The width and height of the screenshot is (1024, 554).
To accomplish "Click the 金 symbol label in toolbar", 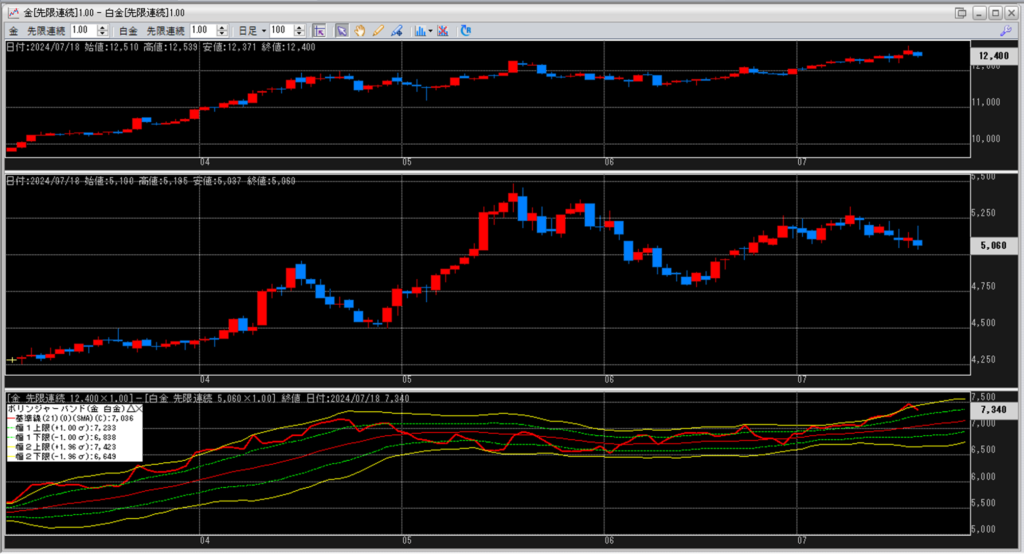I will (12, 31).
